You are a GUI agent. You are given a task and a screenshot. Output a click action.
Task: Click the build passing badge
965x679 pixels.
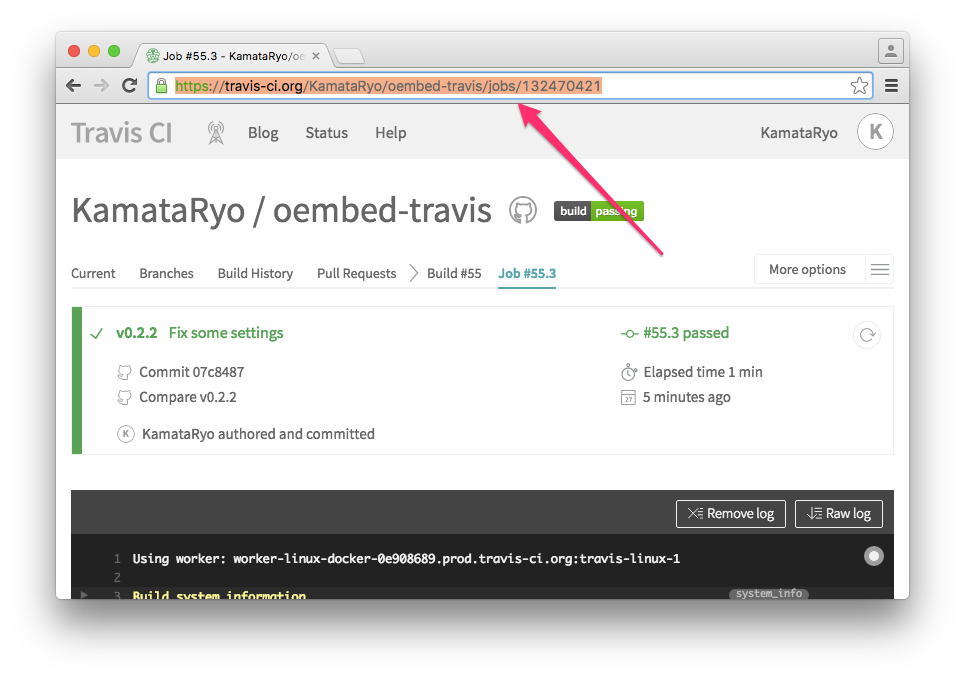coord(598,211)
